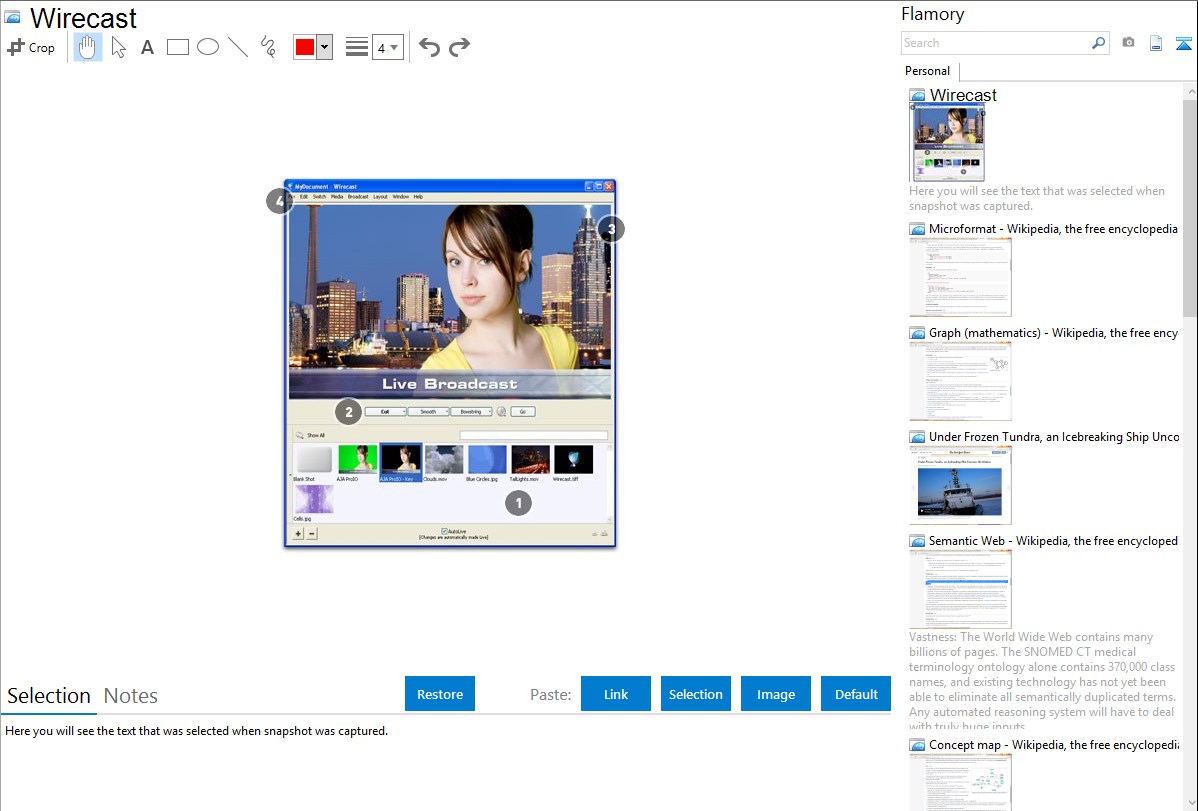
Task: Click the Vastness description text under Semantic Web
Action: pyautogui.click(x=1042, y=681)
